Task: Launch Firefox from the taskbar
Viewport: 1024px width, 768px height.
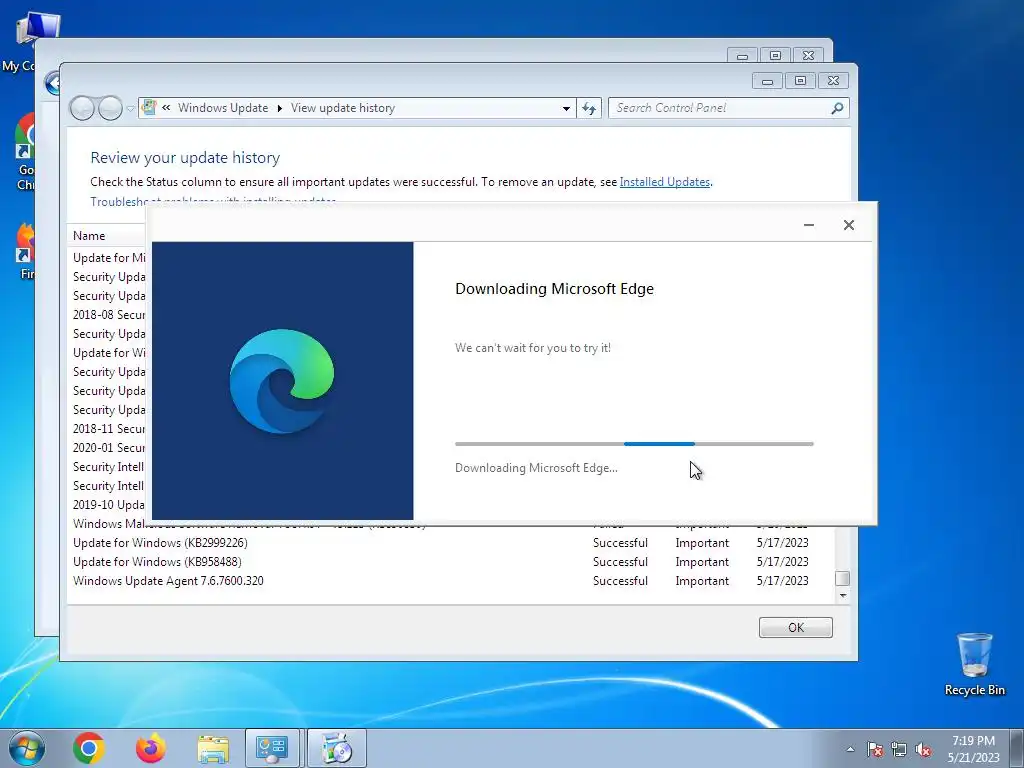Action: point(151,748)
